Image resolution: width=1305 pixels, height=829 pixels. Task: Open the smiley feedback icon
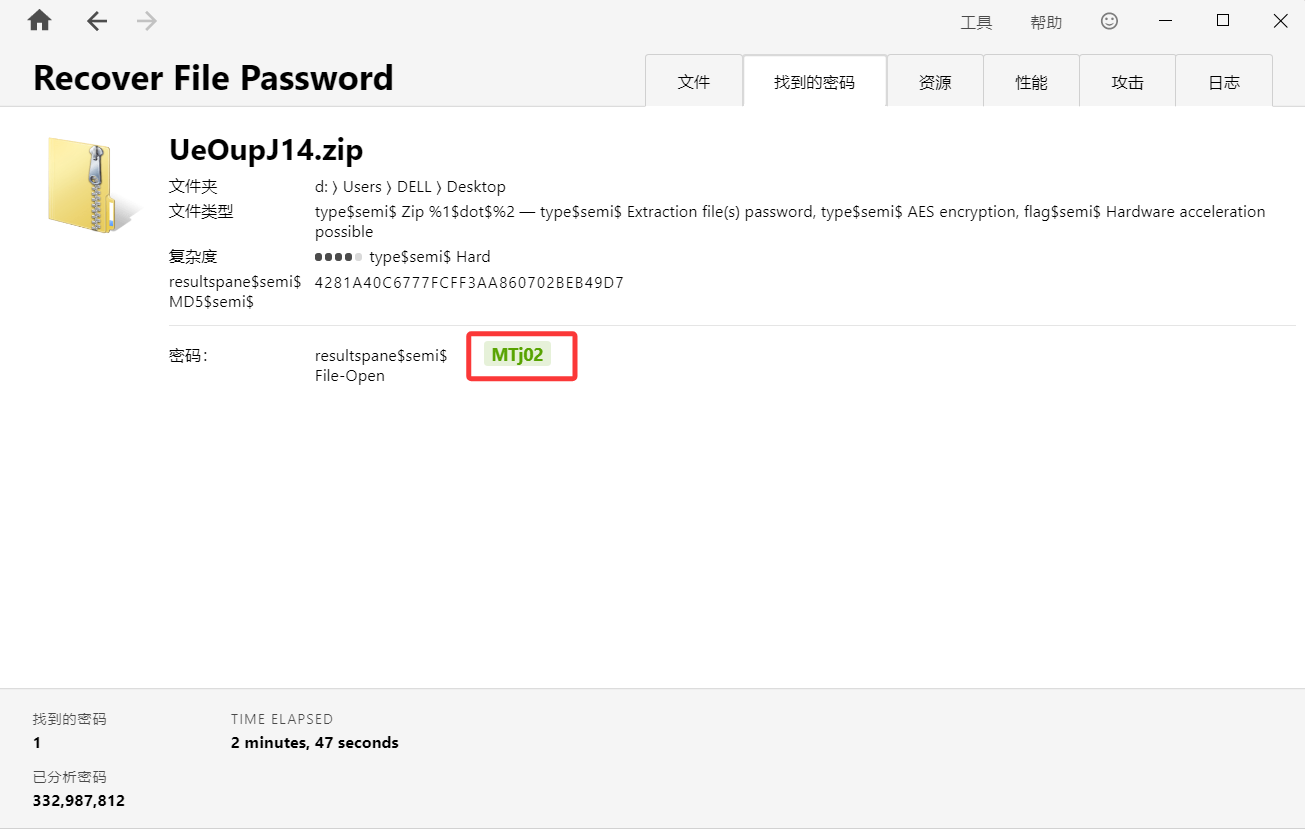(x=1109, y=21)
